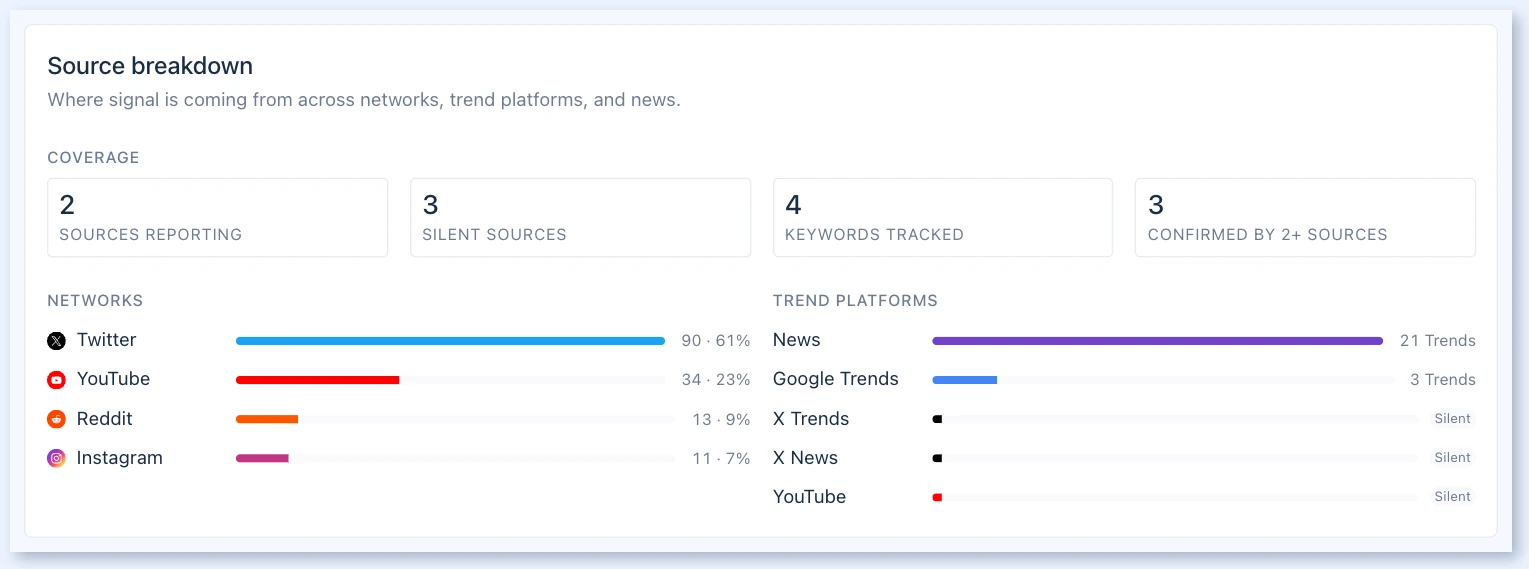This screenshot has width=1529, height=569.
Task: Click the Reddit logo icon
Action: point(56,419)
